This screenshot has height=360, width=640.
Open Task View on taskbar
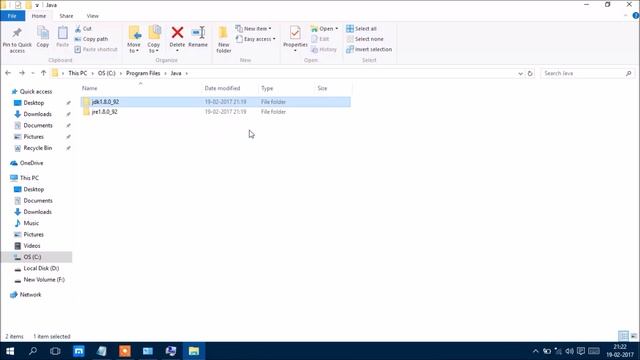point(55,351)
